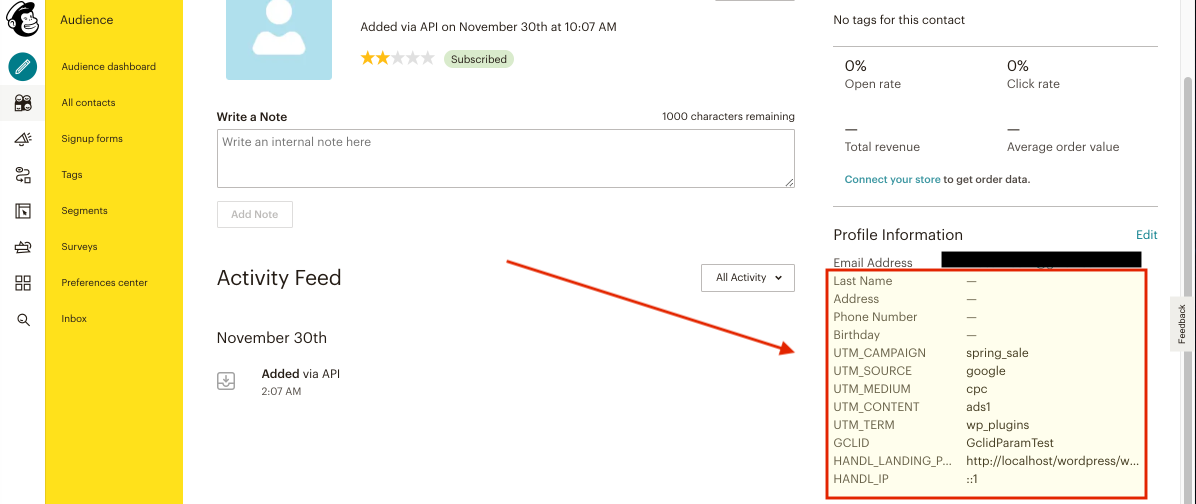1196x504 pixels.
Task: Select the Audience icon in left rail
Action: [x=23, y=103]
